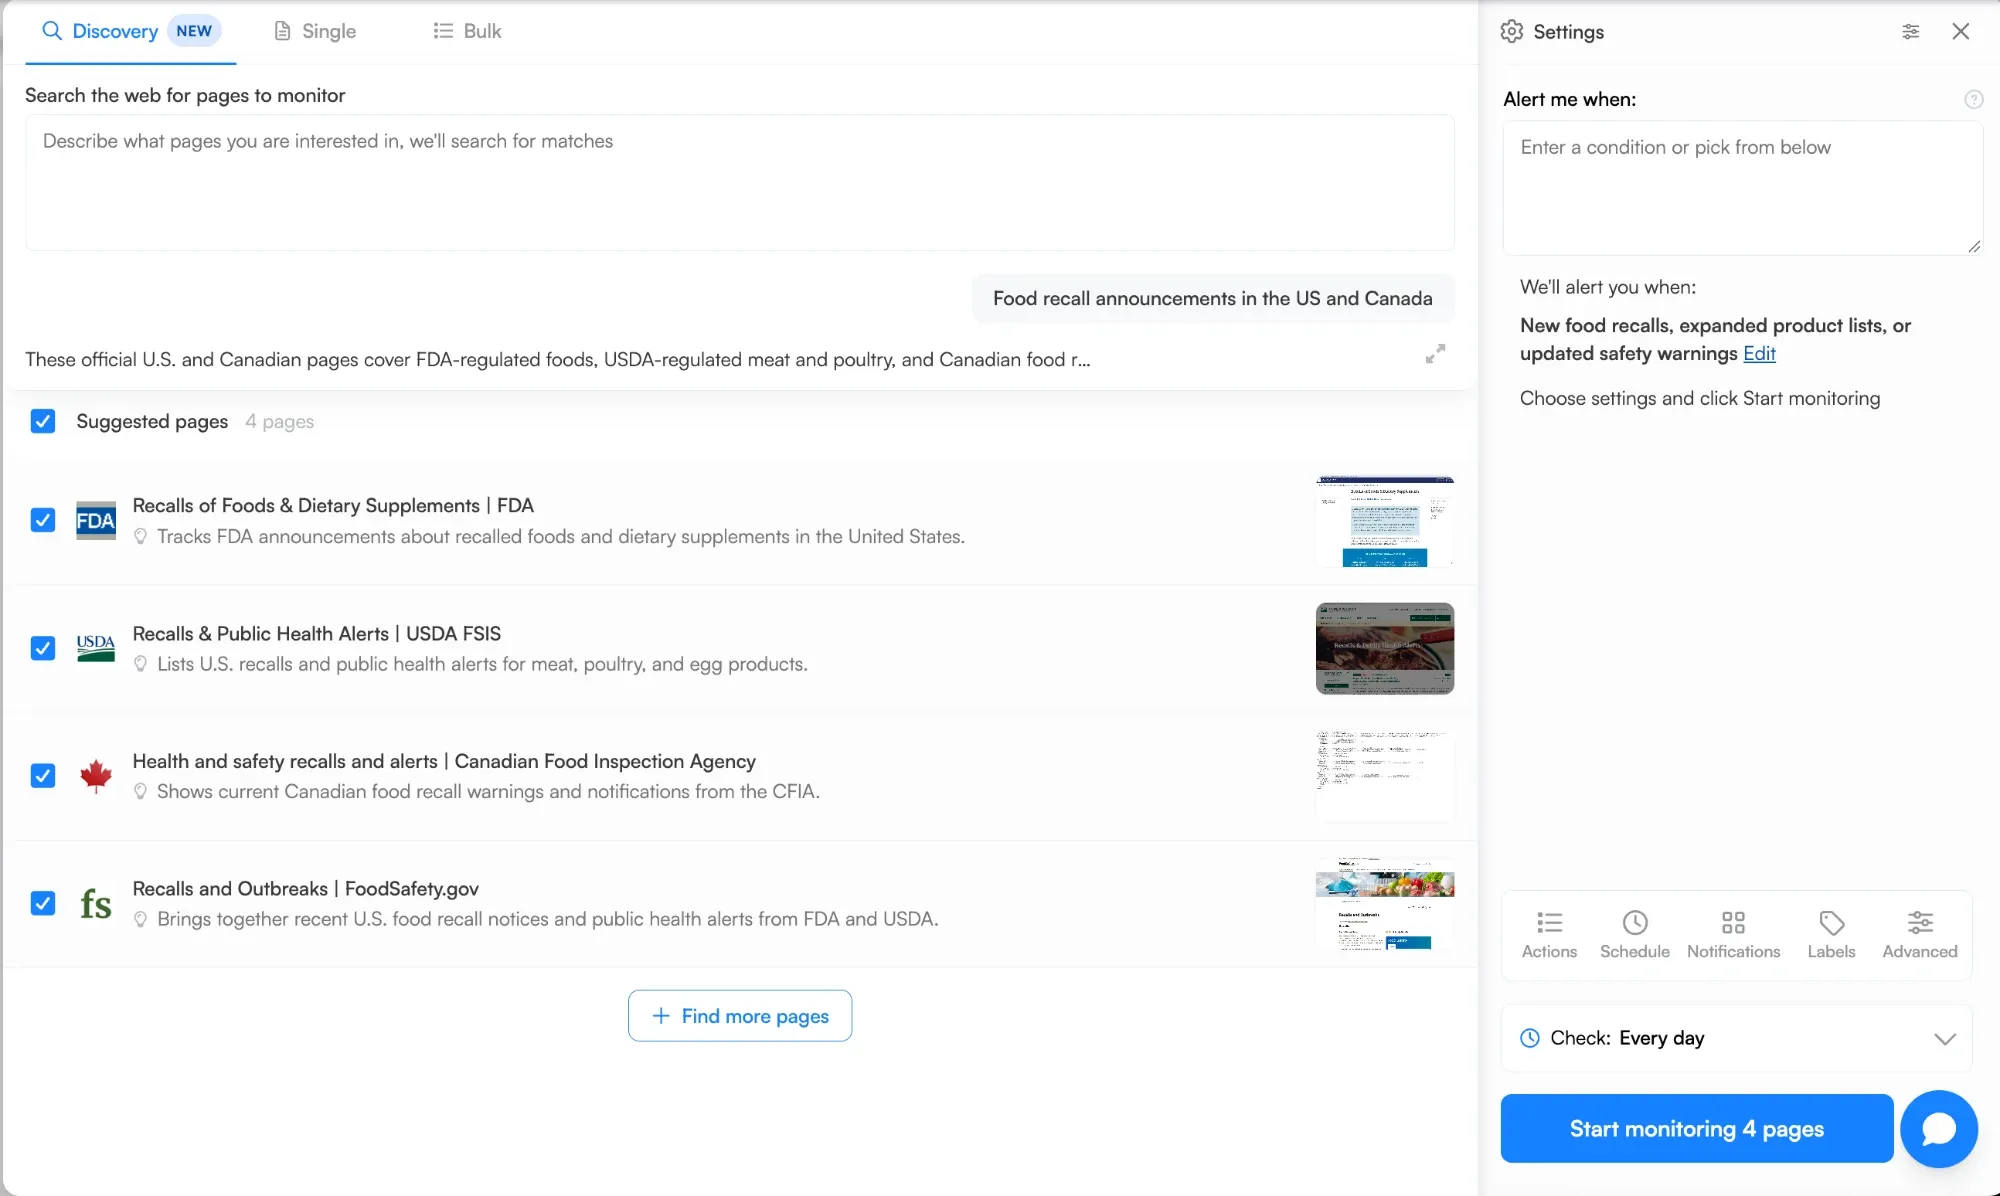
Task: Click the FoodSafety.gov fs logo
Action: 96,904
